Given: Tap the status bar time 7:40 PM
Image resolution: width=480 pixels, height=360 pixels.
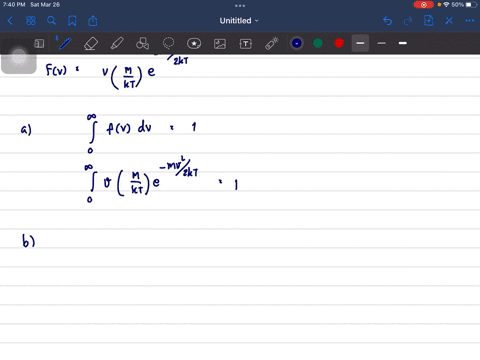Looking at the screenshot, I should pos(14,5).
